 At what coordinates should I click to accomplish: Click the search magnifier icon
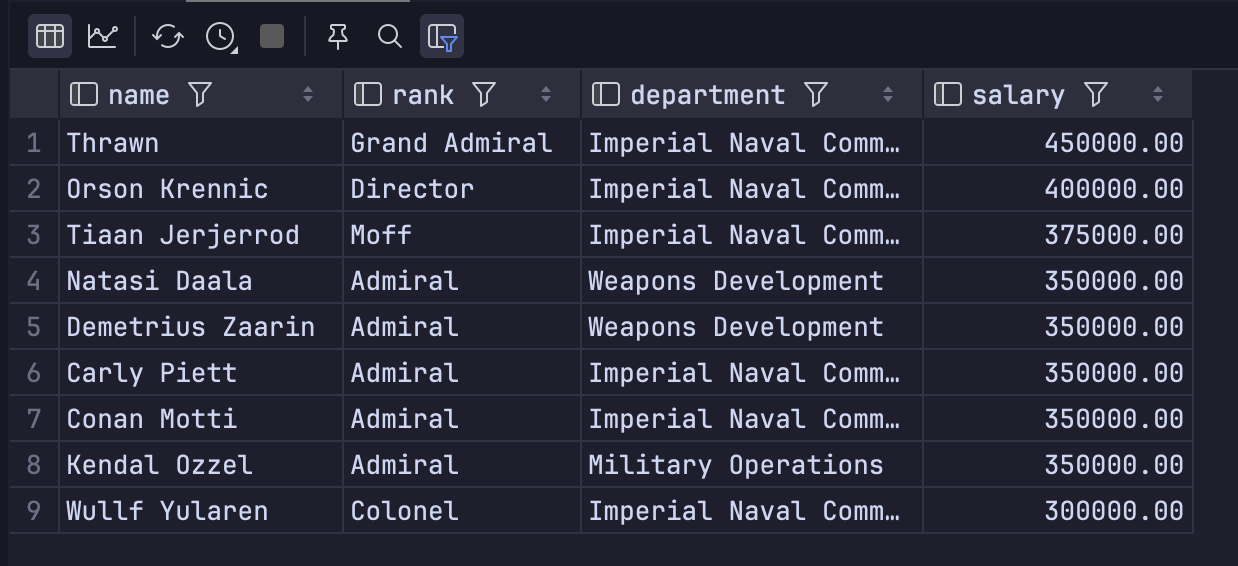(390, 37)
